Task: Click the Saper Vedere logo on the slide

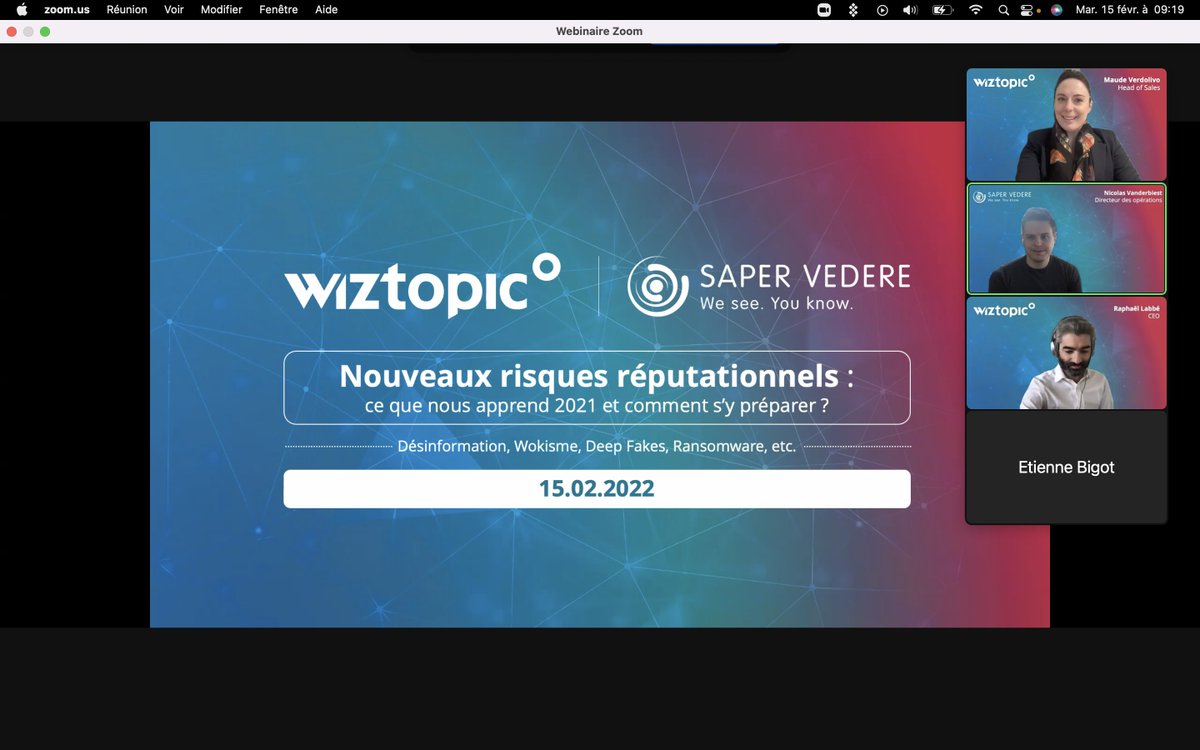Action: coord(769,285)
